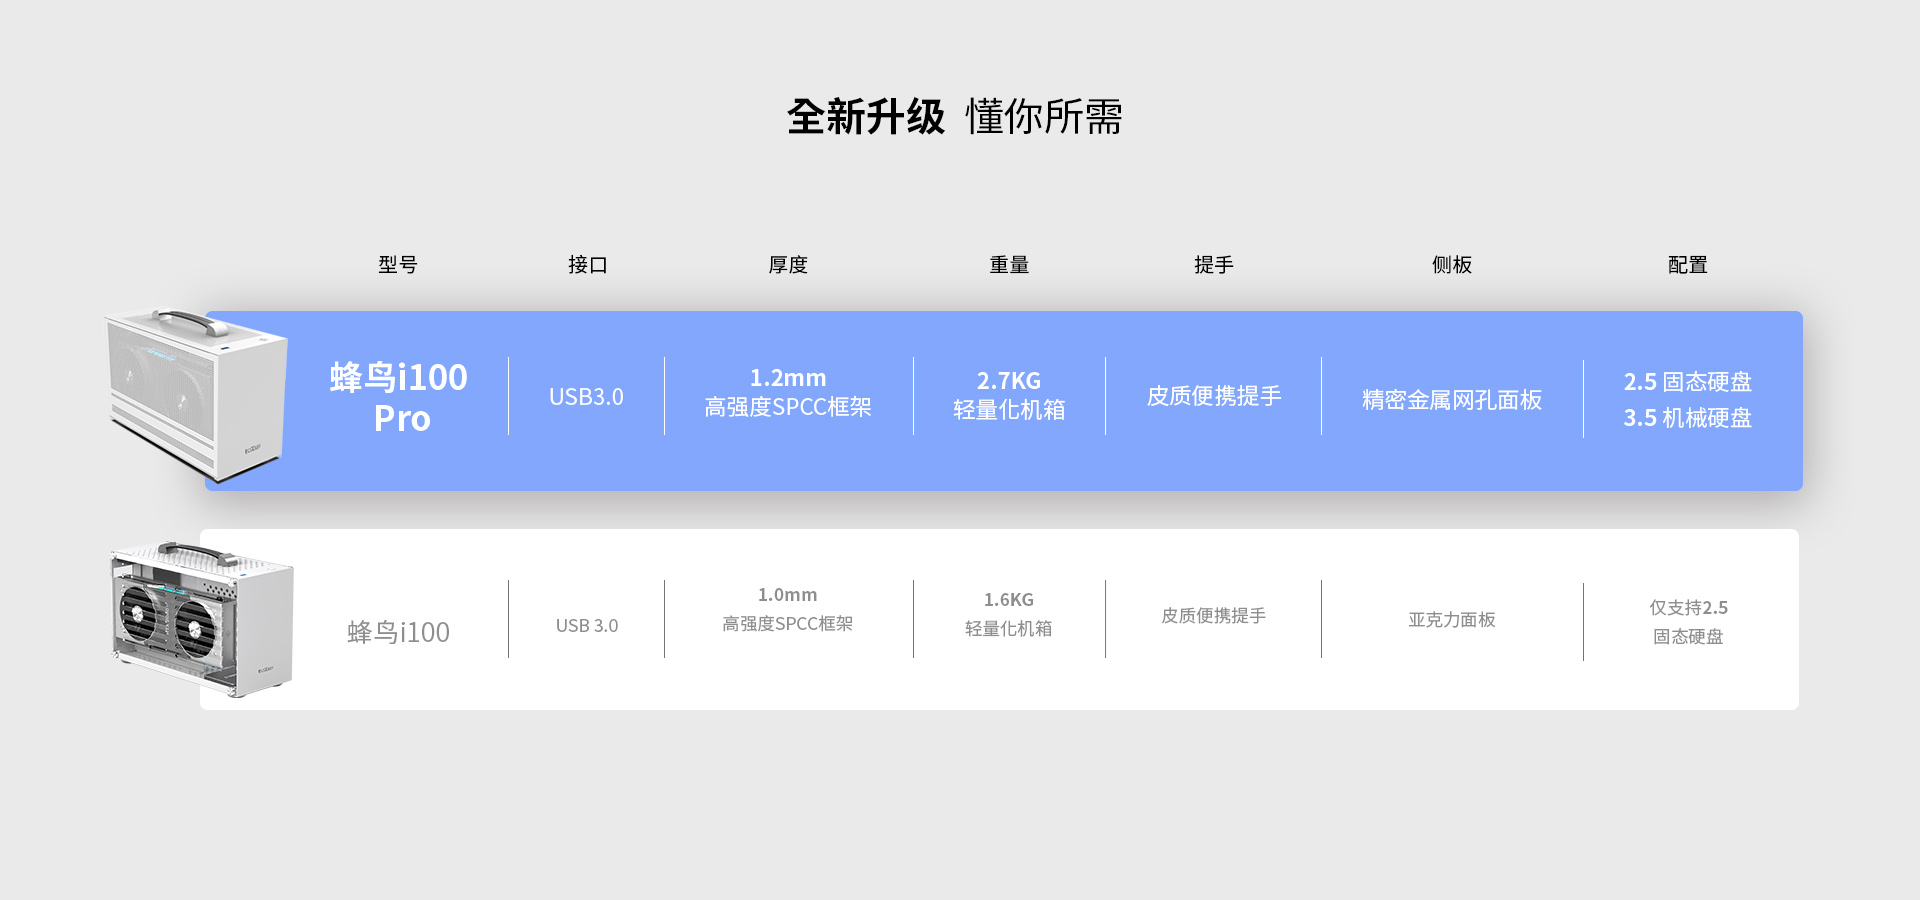The width and height of the screenshot is (1920, 900).
Task: Click the 重量 column header
Action: pyautogui.click(x=1009, y=265)
